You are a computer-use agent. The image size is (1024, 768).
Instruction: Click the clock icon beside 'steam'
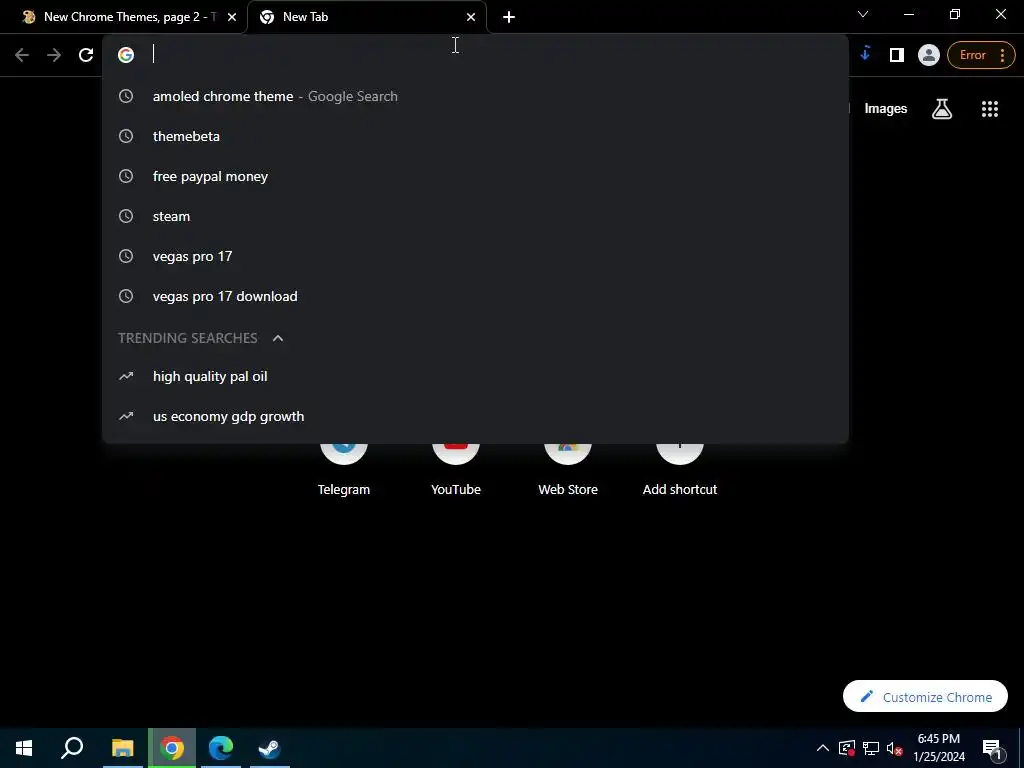(126, 216)
